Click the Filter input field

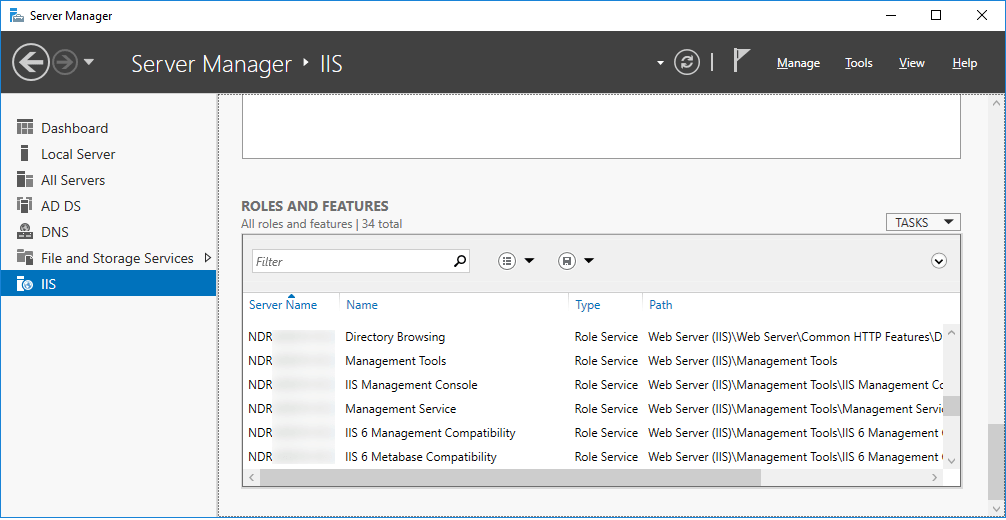coord(352,261)
